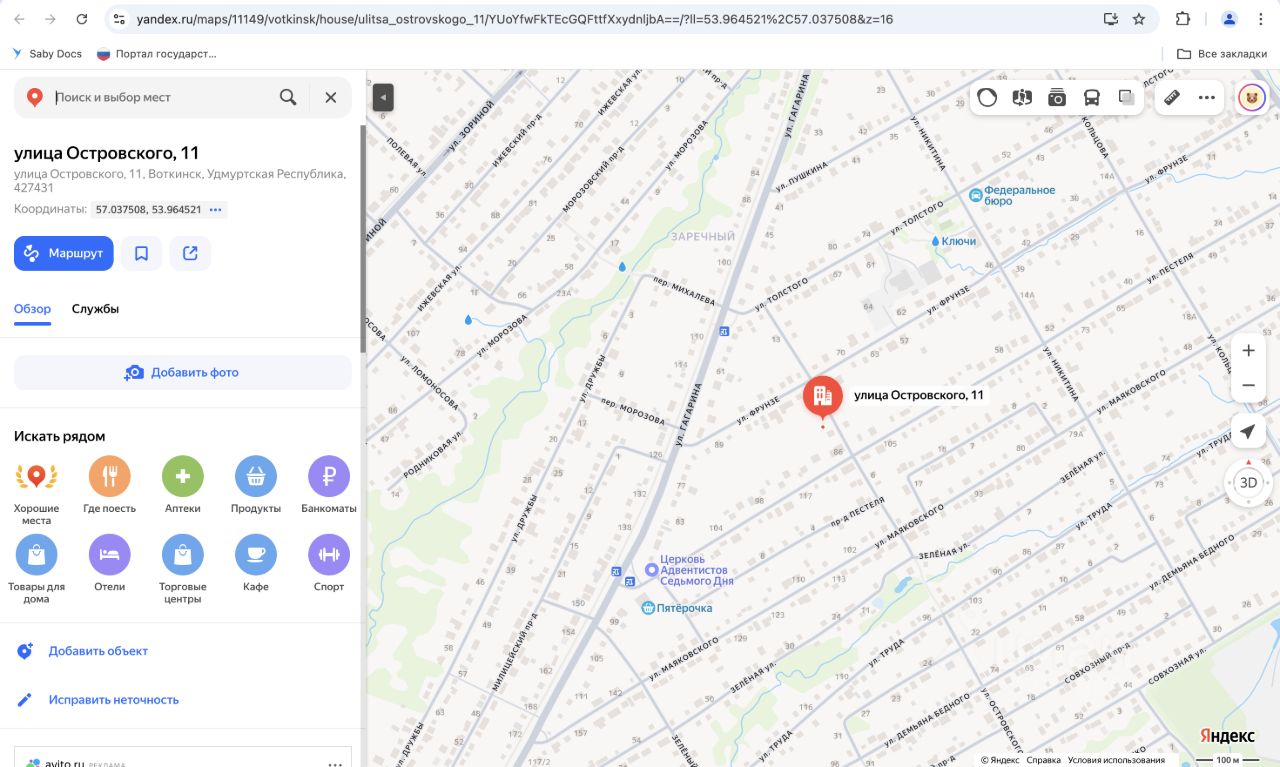Search nearby Кафе
The image size is (1280, 767).
coord(256,564)
